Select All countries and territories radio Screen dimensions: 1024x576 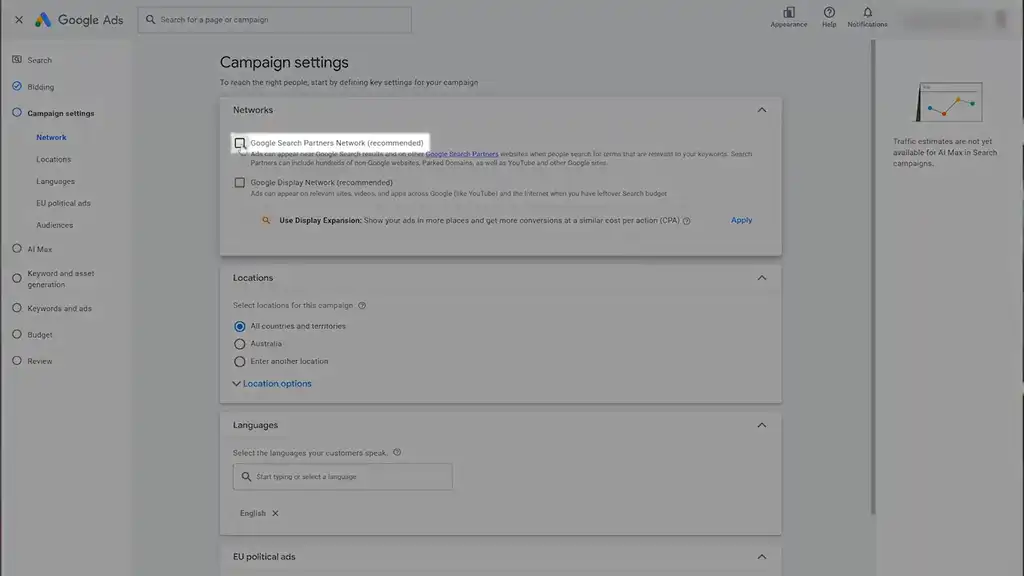pyautogui.click(x=240, y=327)
